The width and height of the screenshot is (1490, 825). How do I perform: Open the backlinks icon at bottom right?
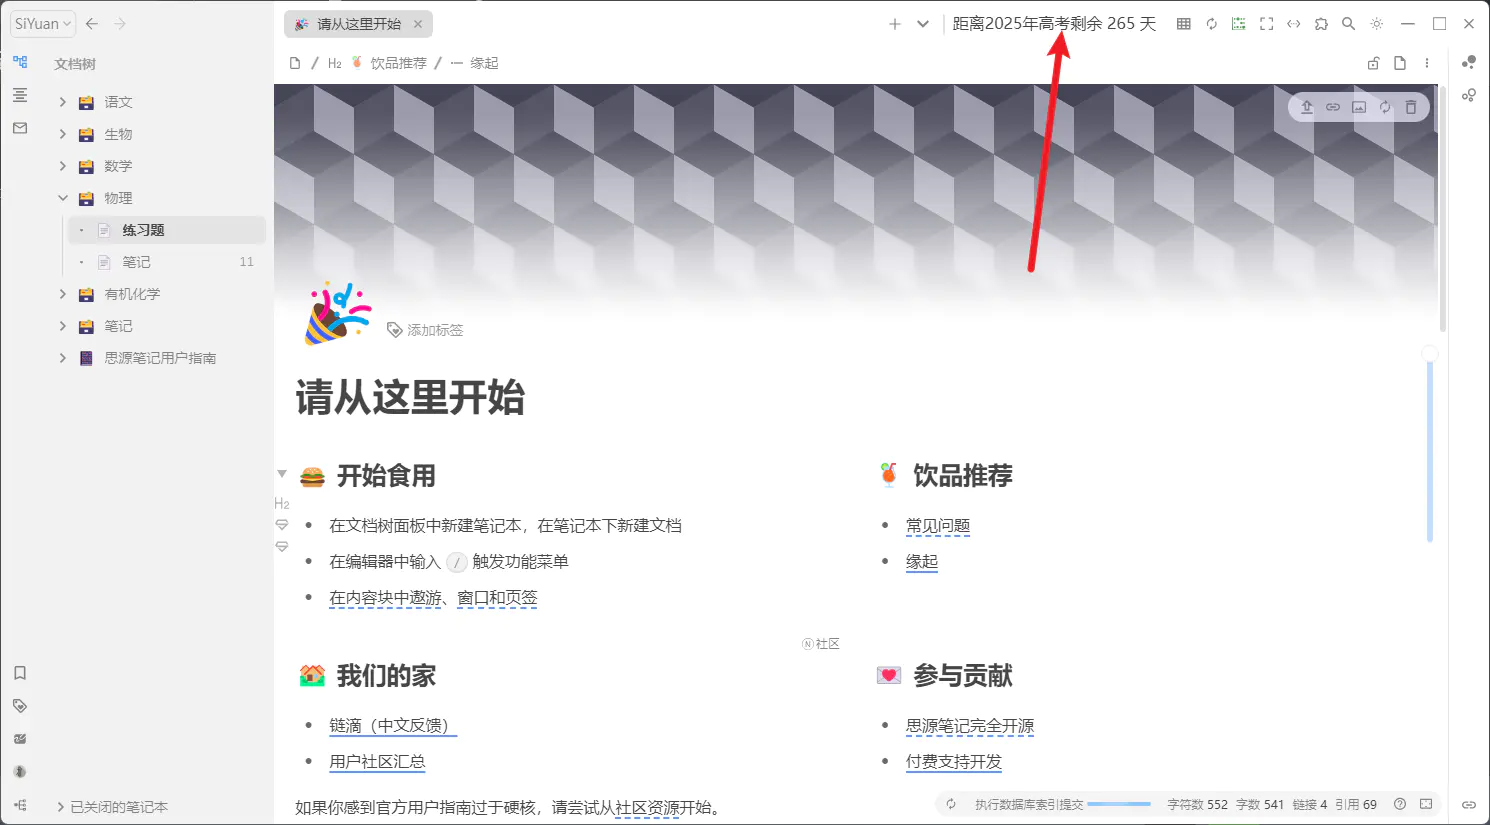click(1469, 804)
